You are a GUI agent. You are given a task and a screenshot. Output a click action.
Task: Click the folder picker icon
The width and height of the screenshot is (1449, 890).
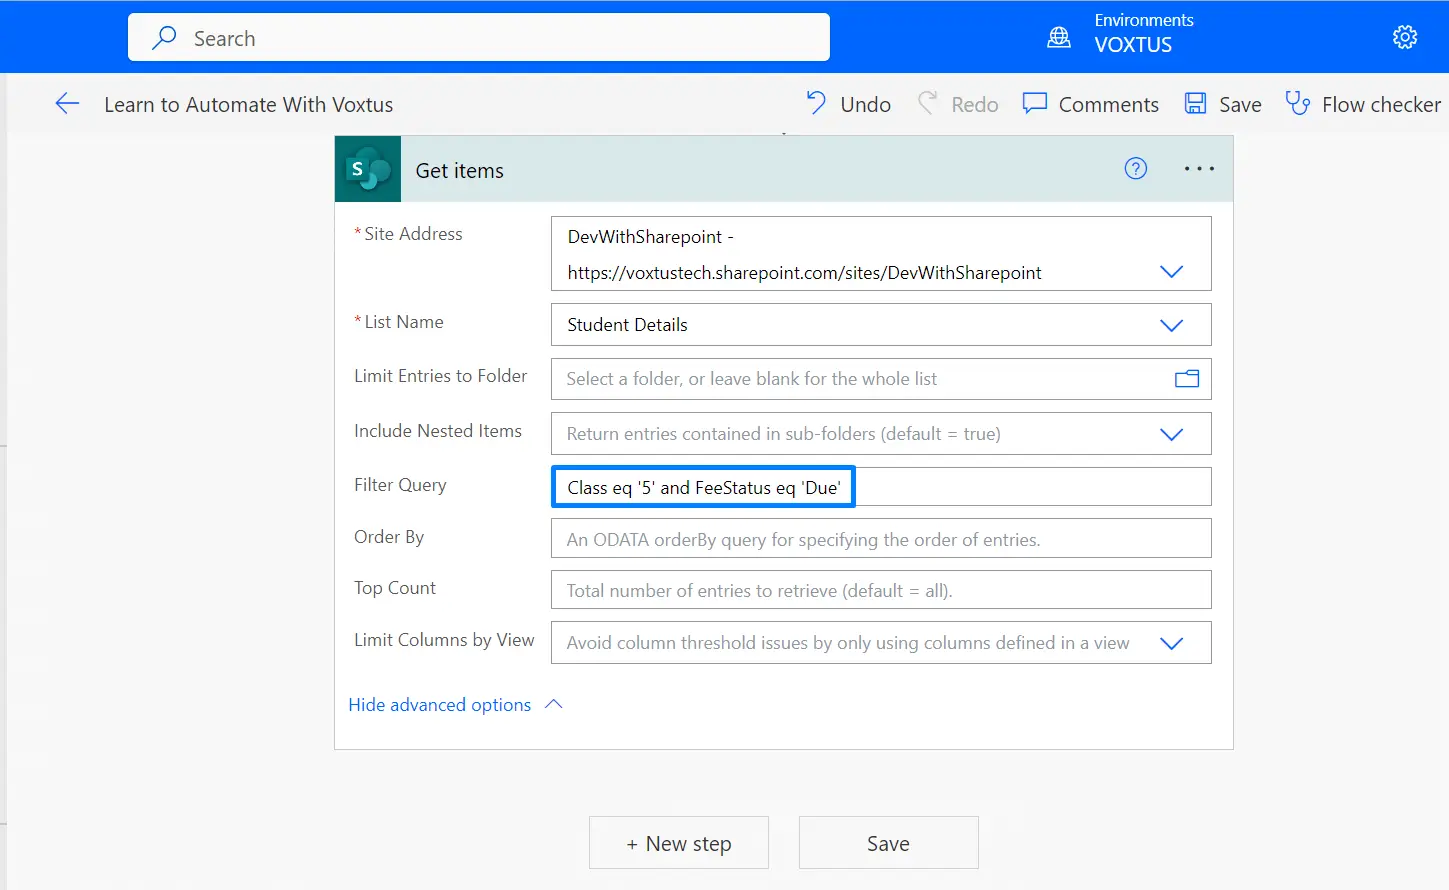point(1186,379)
